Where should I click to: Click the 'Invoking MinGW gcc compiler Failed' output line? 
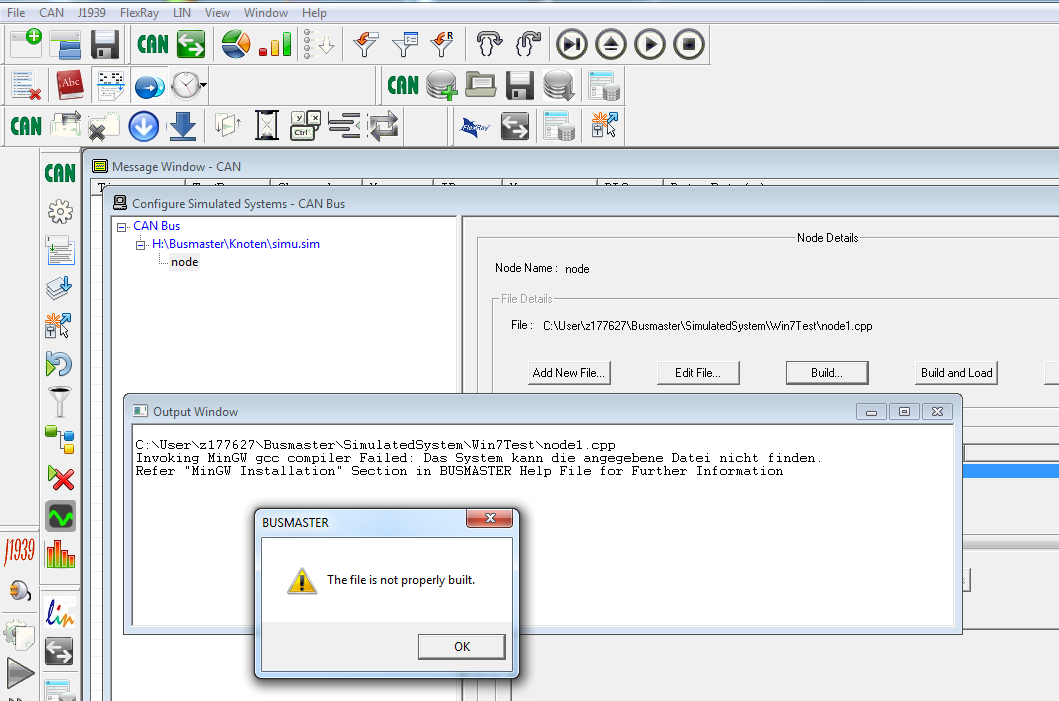[x=479, y=458]
